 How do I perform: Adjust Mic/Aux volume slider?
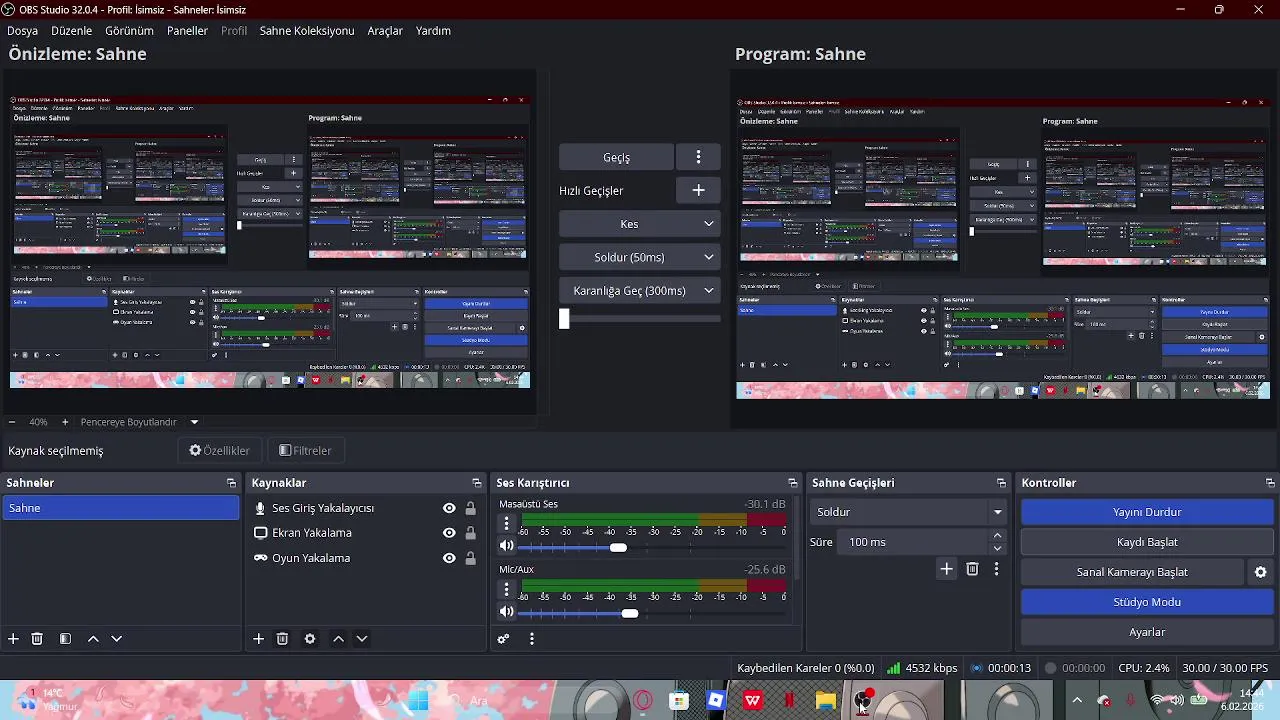point(629,612)
